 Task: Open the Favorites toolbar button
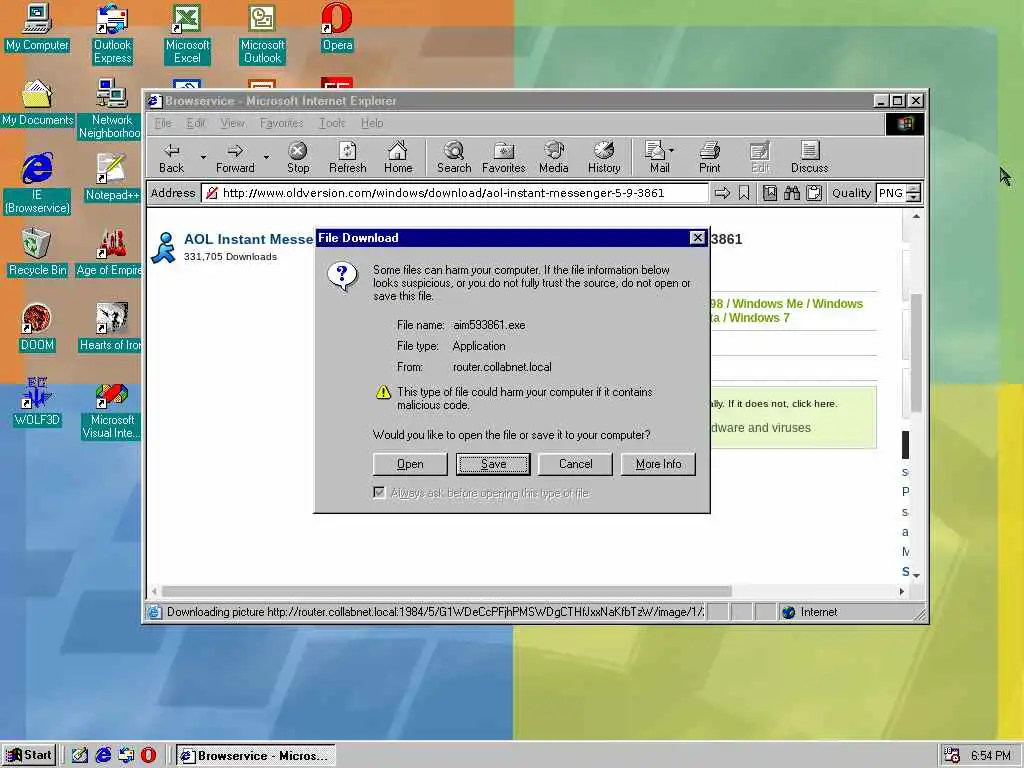pos(504,157)
